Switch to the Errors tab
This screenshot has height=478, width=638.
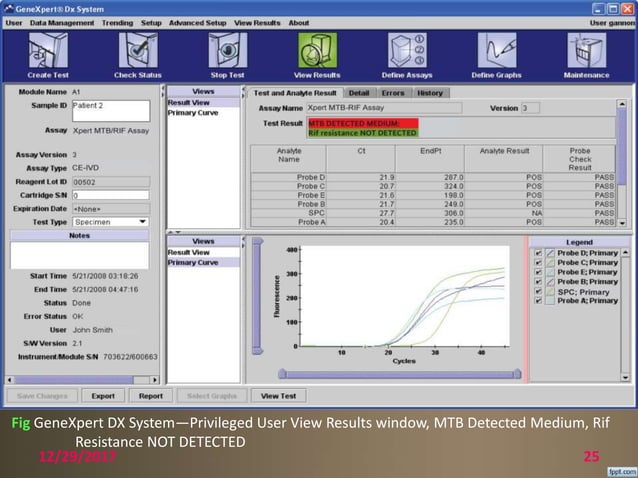393,93
